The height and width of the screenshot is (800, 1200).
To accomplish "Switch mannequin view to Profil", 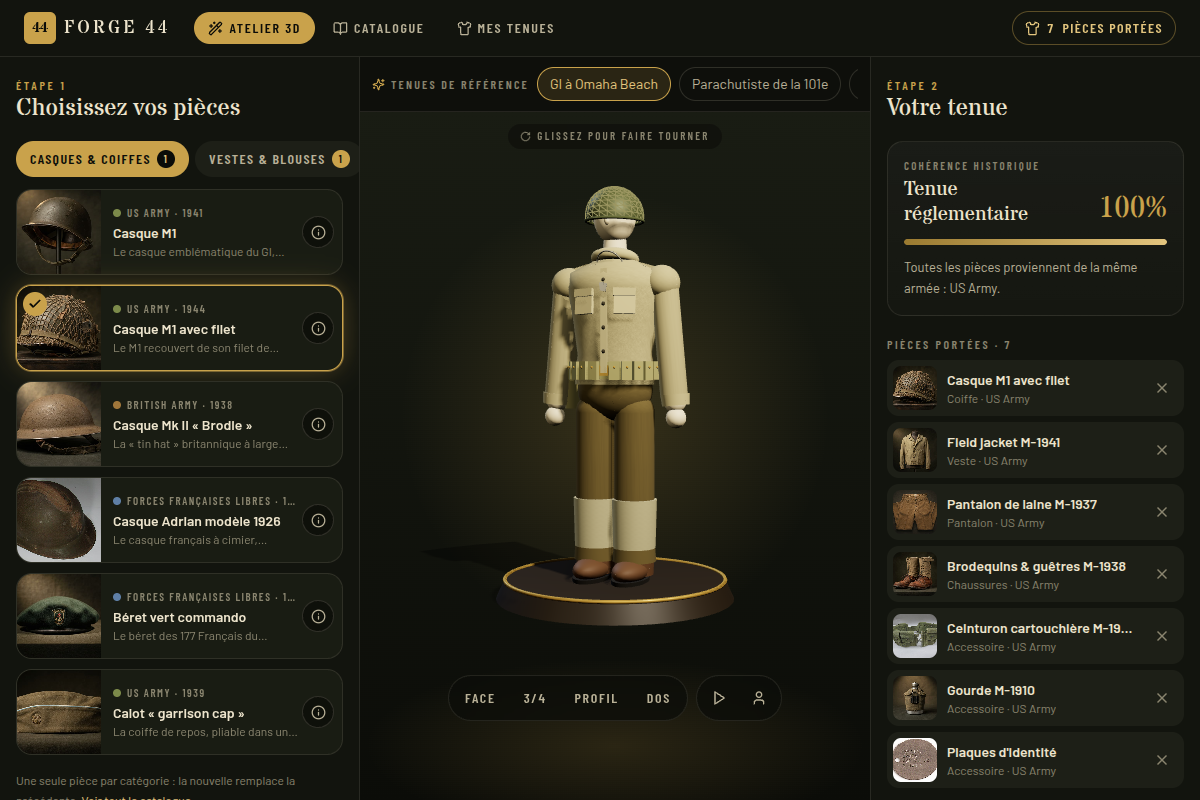I will point(596,698).
